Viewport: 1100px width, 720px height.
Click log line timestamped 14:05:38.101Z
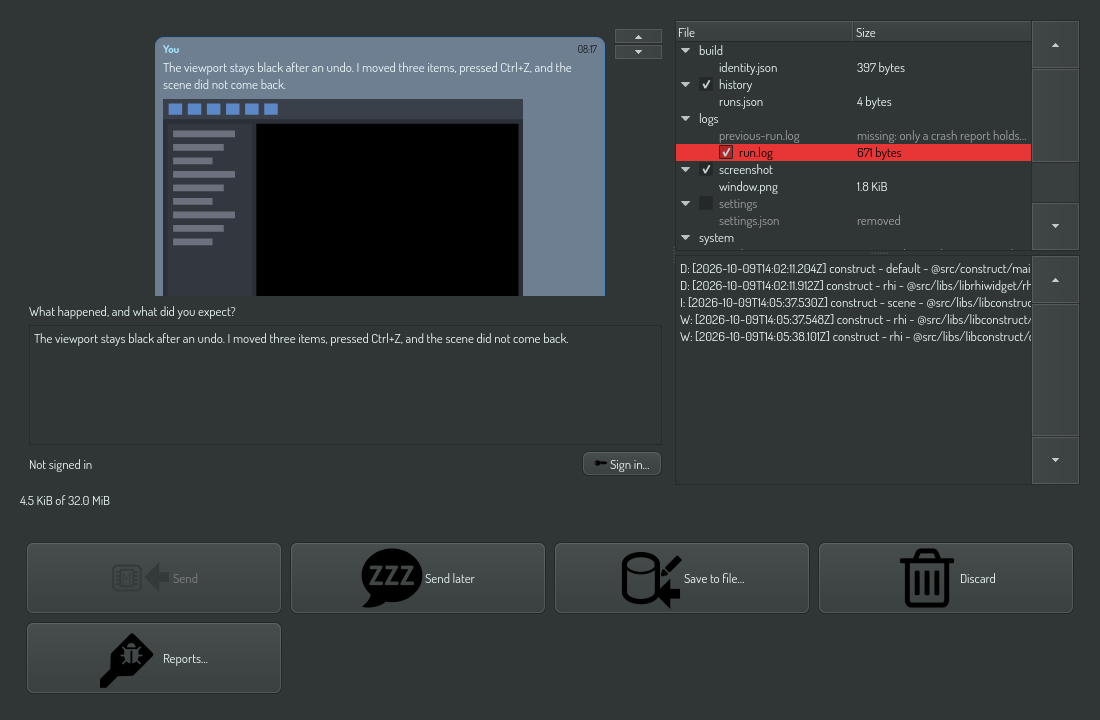tap(854, 337)
